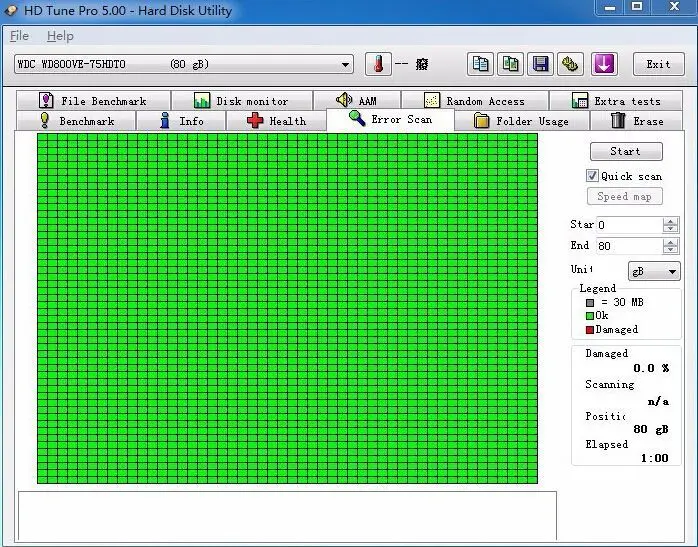Click the Start scan button
The width and height of the screenshot is (698, 547).
coord(626,151)
